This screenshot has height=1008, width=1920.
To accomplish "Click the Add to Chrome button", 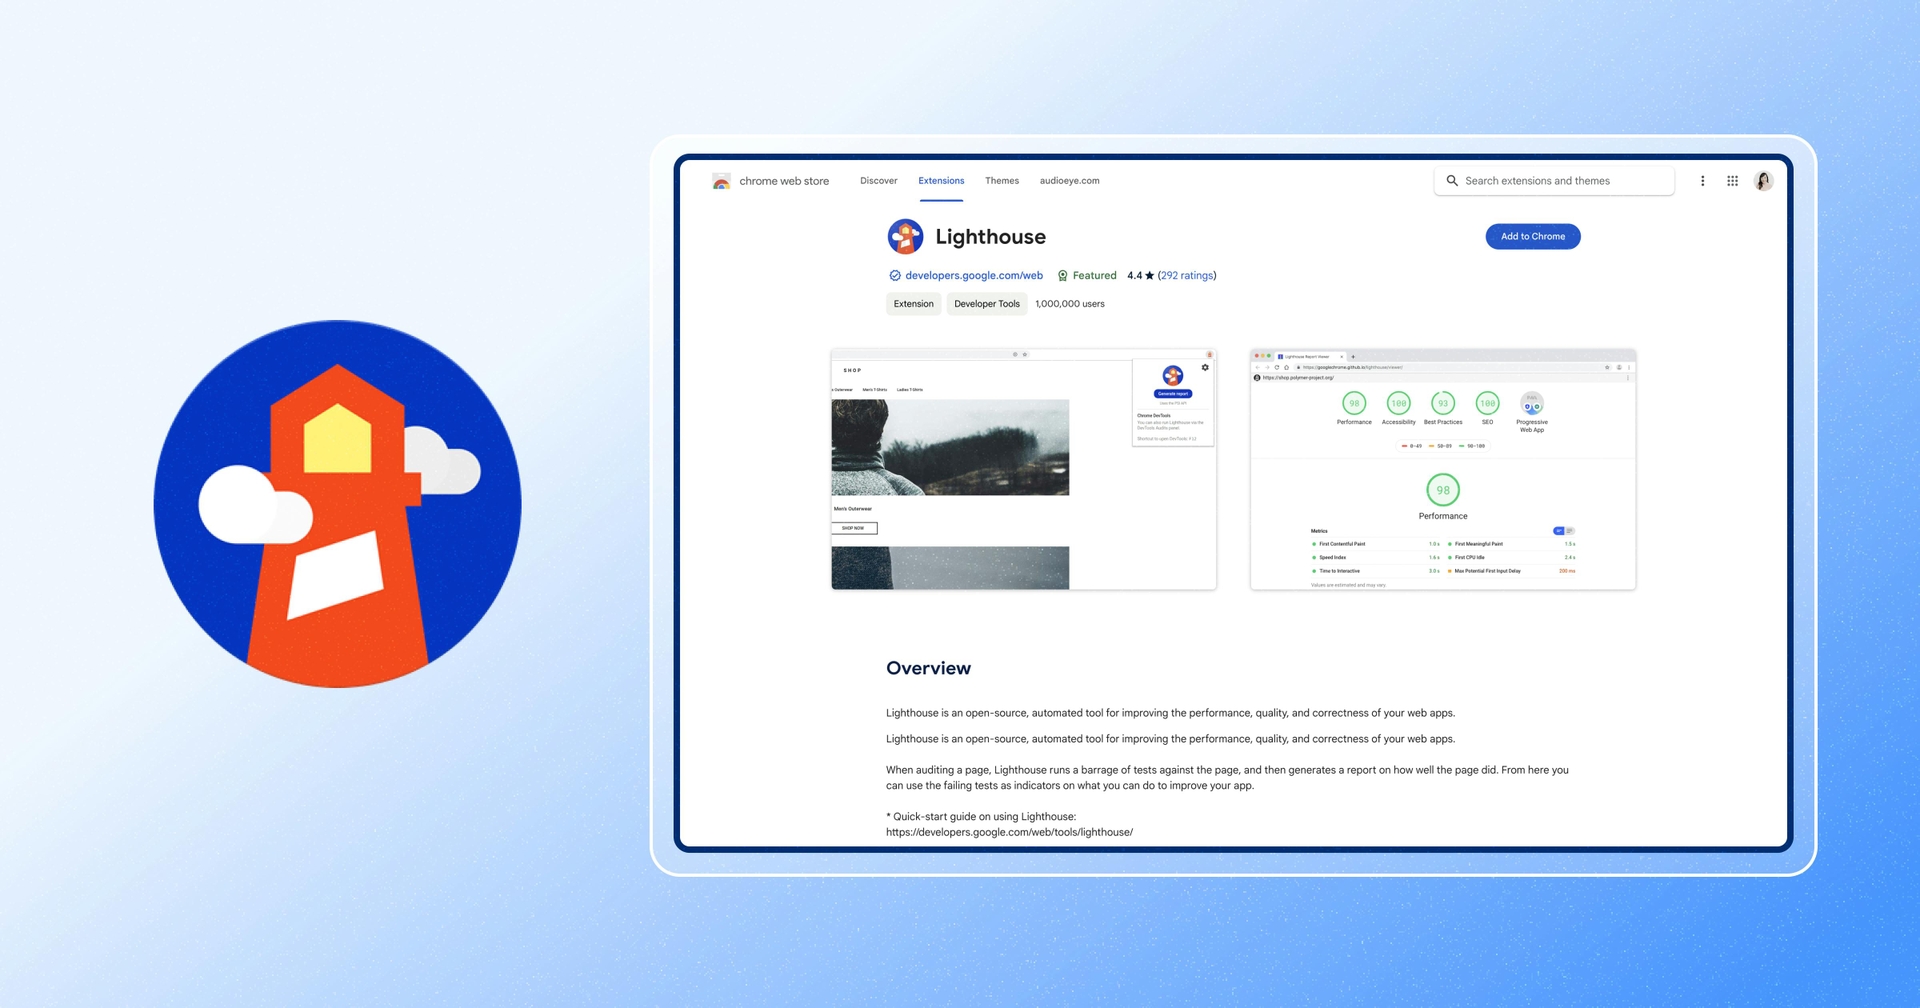I will point(1532,237).
